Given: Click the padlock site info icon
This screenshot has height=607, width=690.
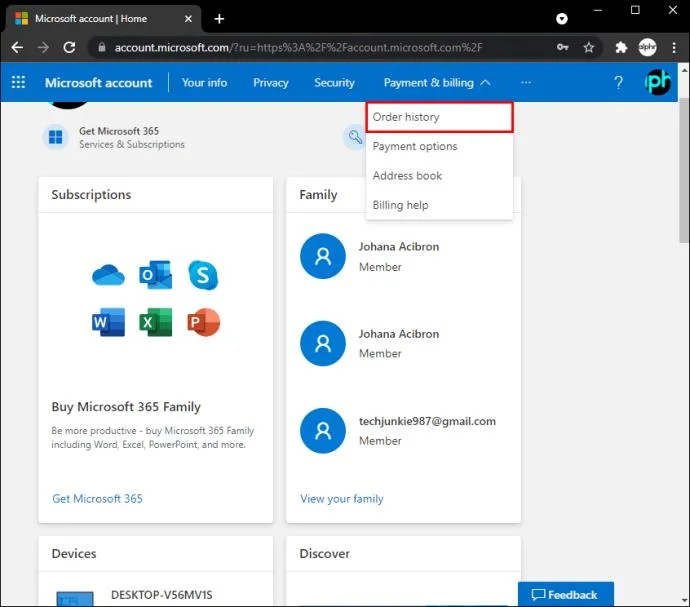Looking at the screenshot, I should click(102, 47).
